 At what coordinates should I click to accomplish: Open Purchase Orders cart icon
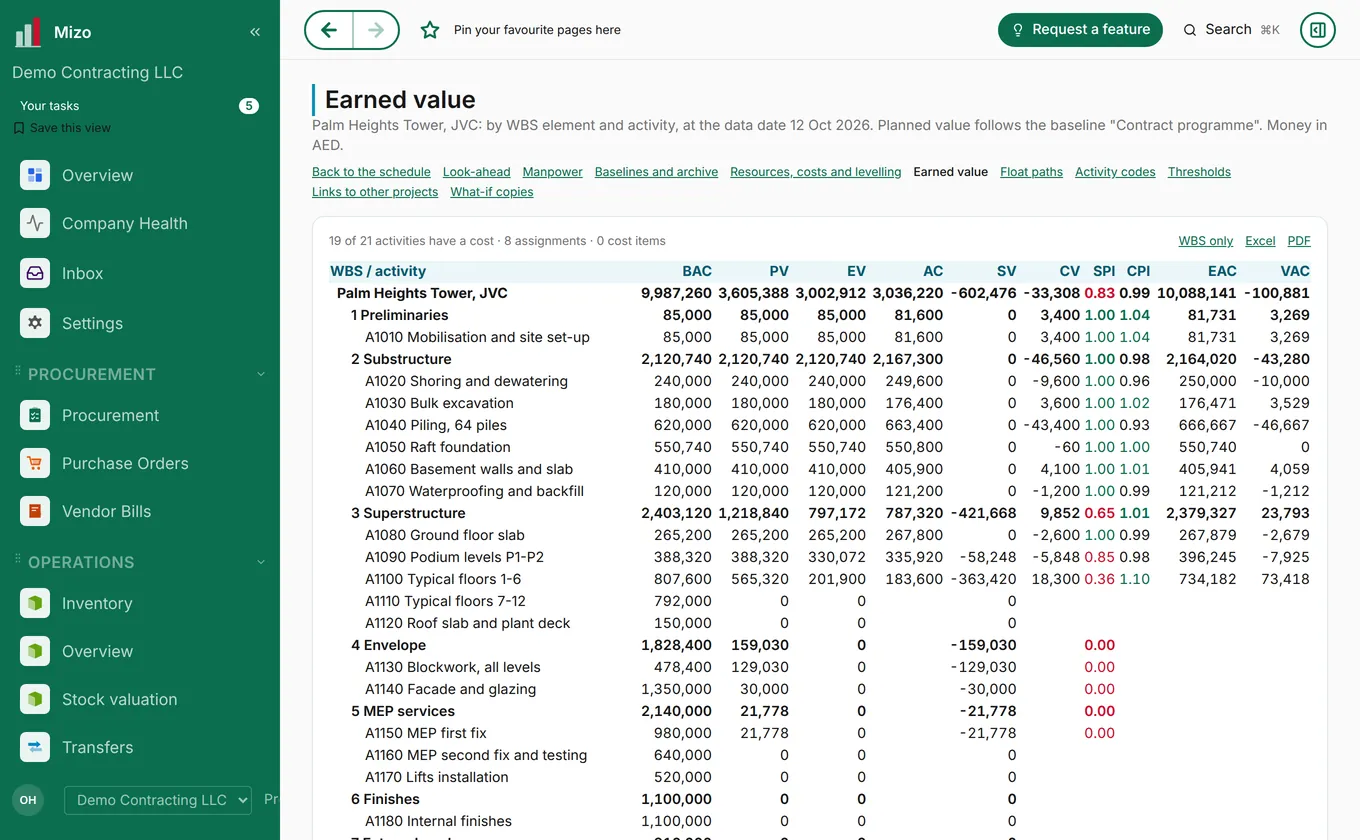[x=35, y=463]
